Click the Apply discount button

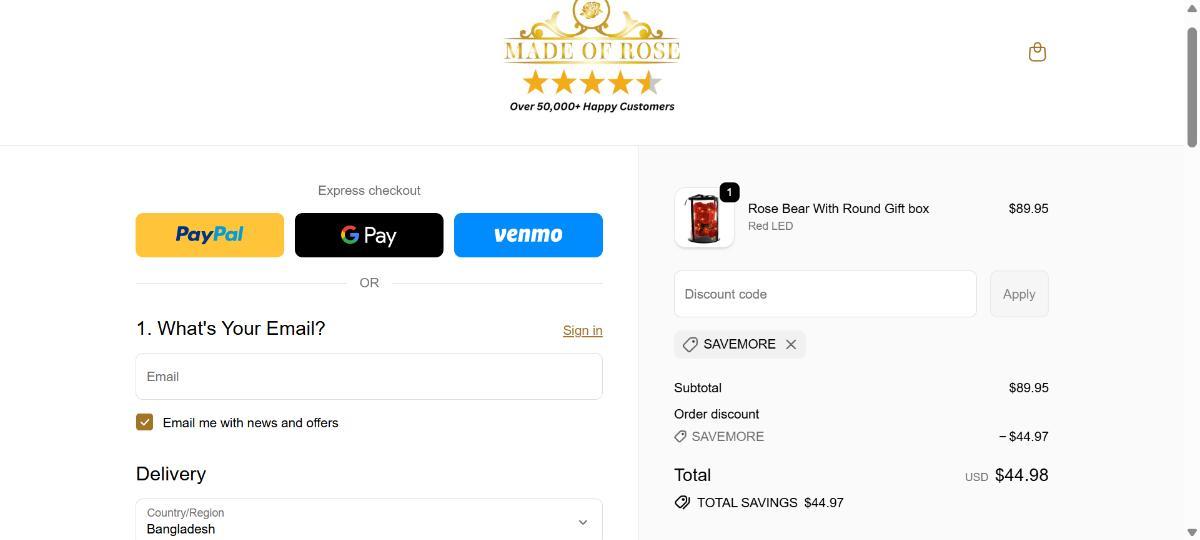click(1019, 294)
